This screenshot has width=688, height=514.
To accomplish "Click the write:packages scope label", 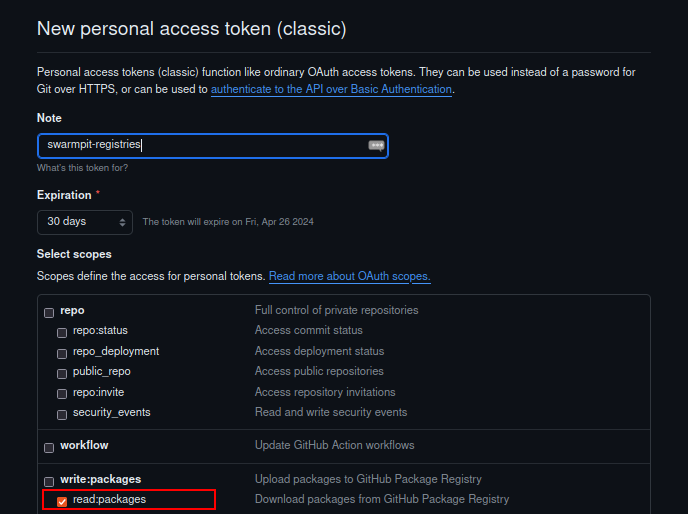I will pos(99,479).
